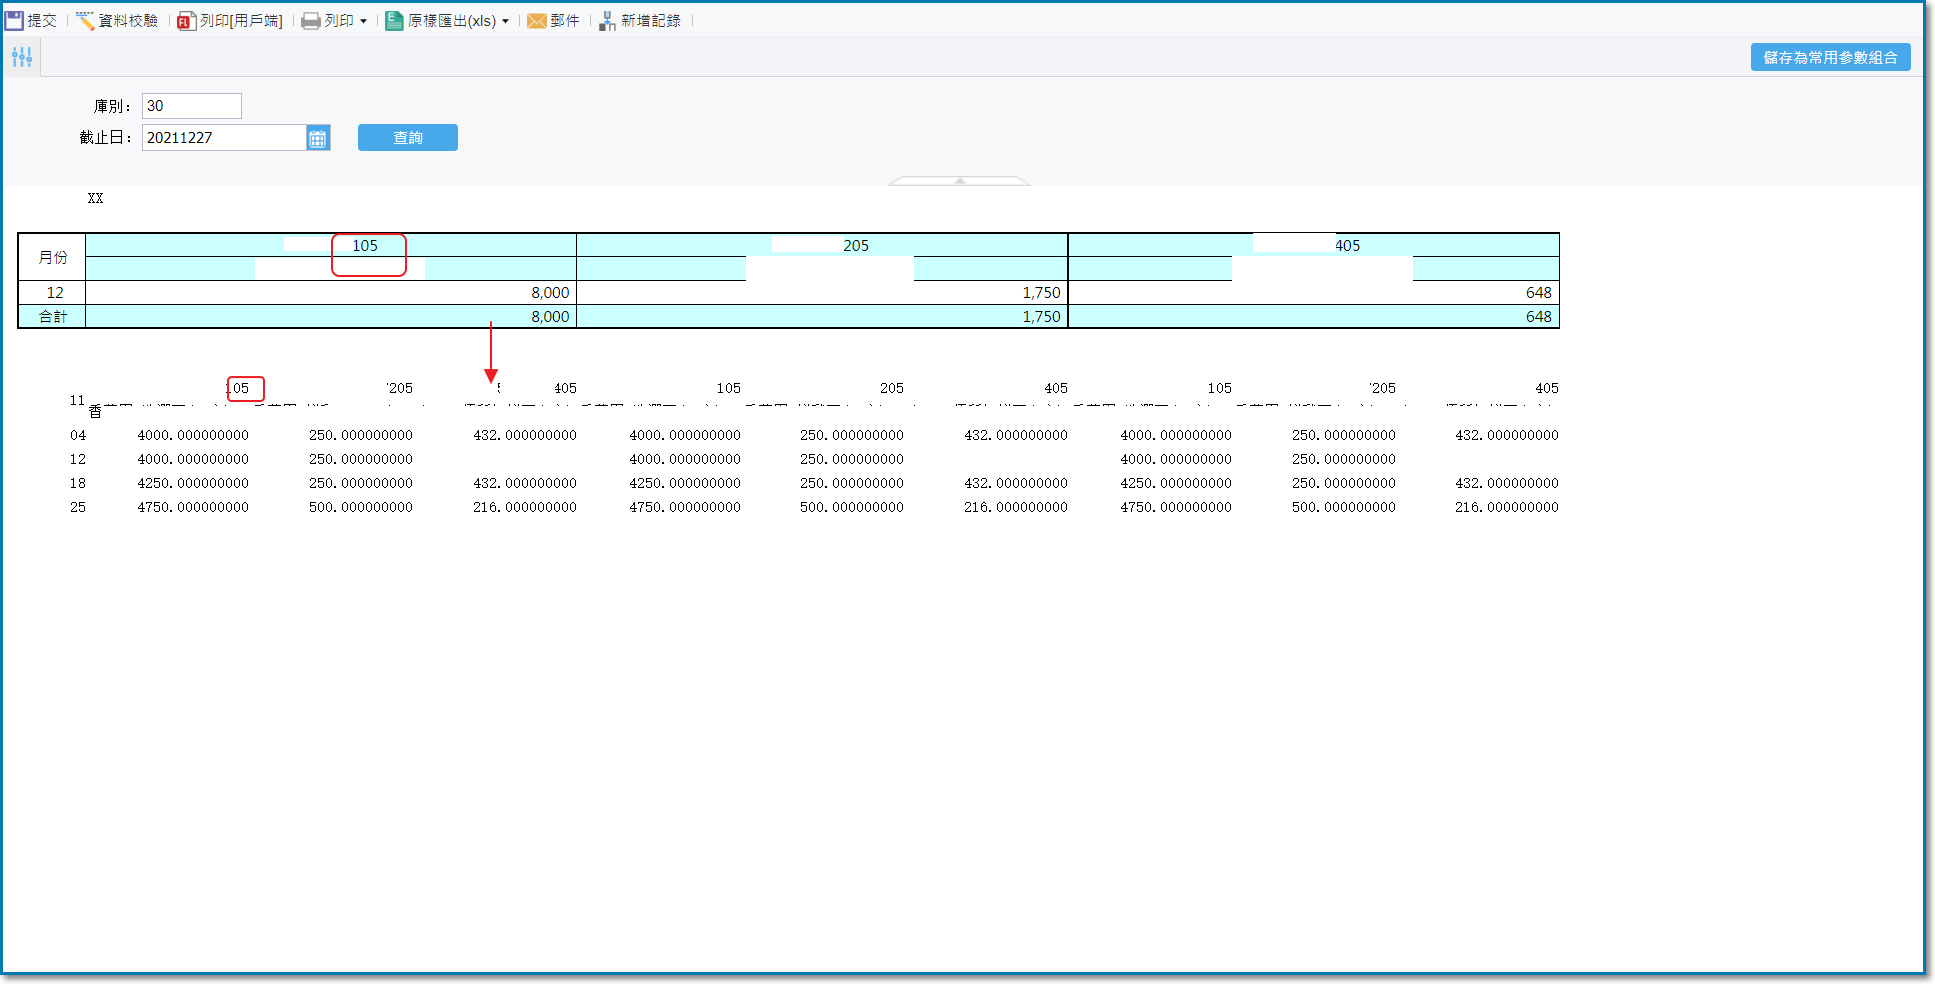Click the 儲存為常用參數組合 button

pos(1830,57)
